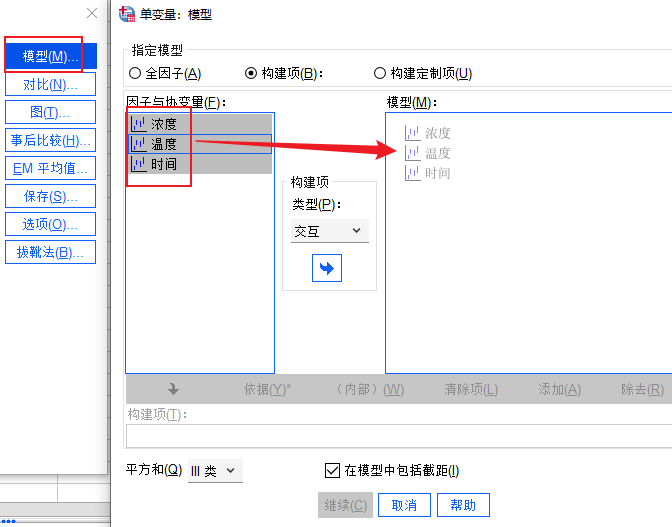
Task: Open the EM 平均值 dialog
Action: click(51, 168)
